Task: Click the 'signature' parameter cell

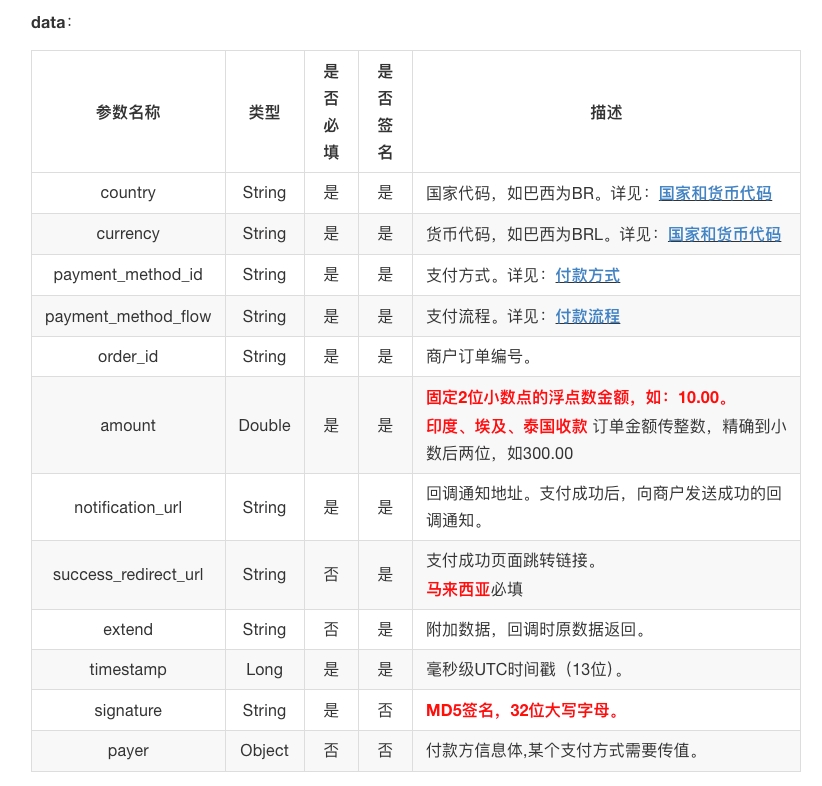Action: tap(128, 710)
